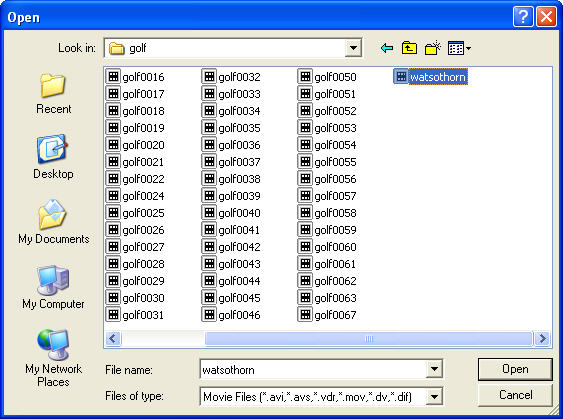Click the horizontal scrollbar right arrow
Image resolution: width=563 pixels, height=419 pixels.
[542, 339]
